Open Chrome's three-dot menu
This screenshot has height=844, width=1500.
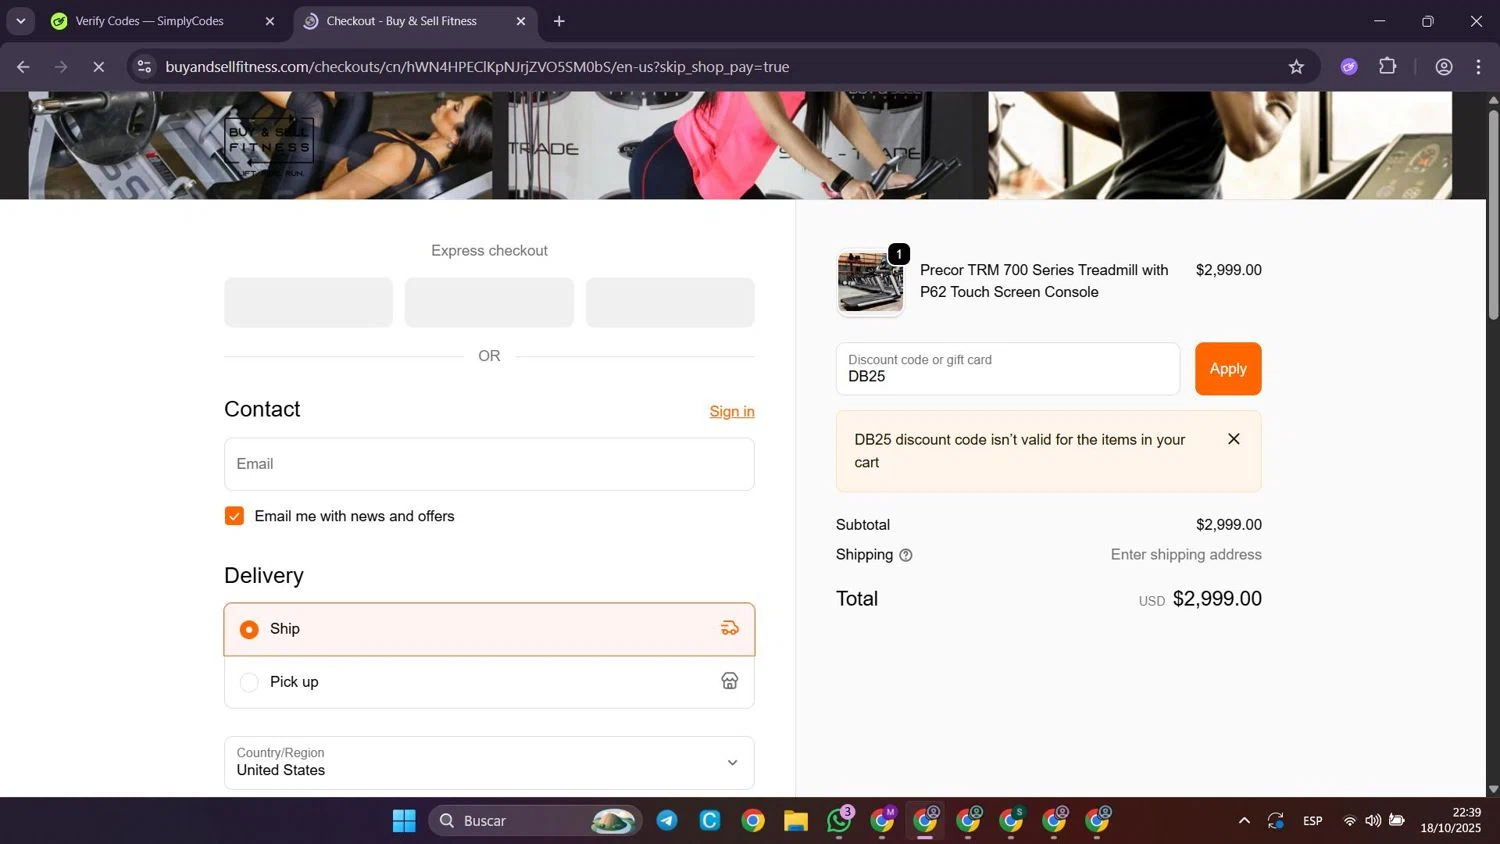(x=1478, y=67)
